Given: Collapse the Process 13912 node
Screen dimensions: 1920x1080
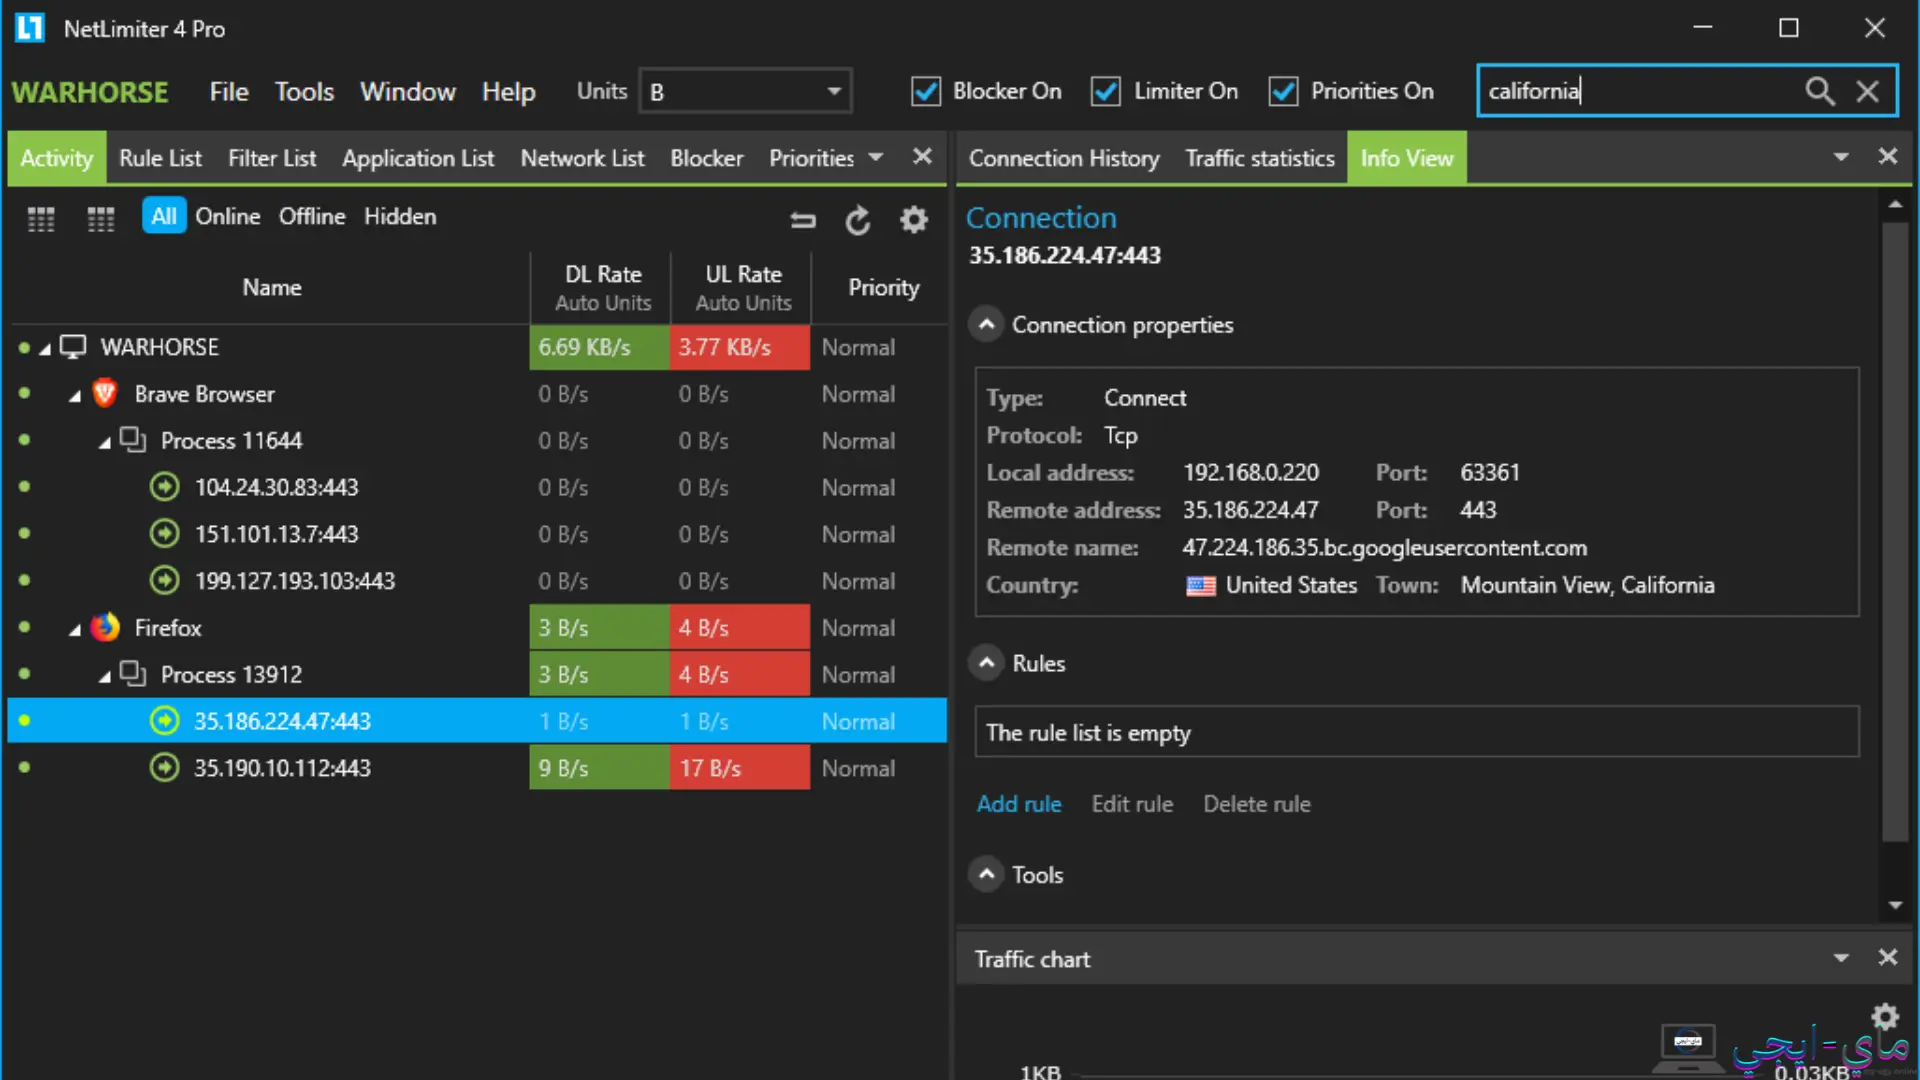Looking at the screenshot, I should pos(105,676).
